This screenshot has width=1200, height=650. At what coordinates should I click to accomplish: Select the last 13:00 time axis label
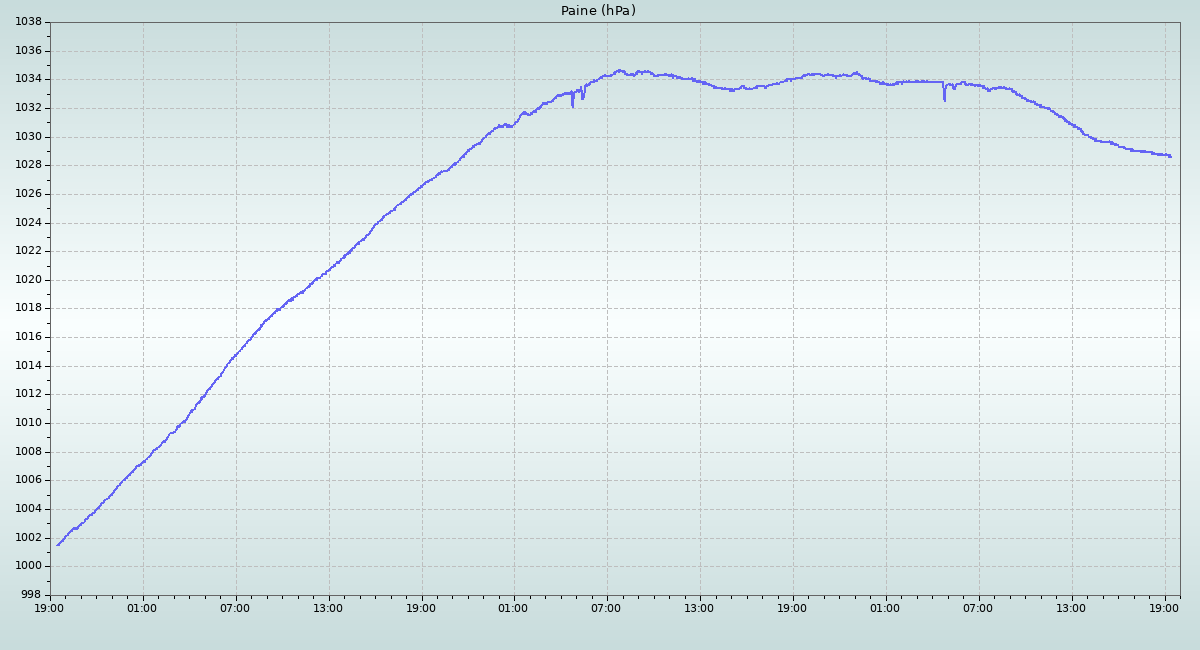point(1072,608)
